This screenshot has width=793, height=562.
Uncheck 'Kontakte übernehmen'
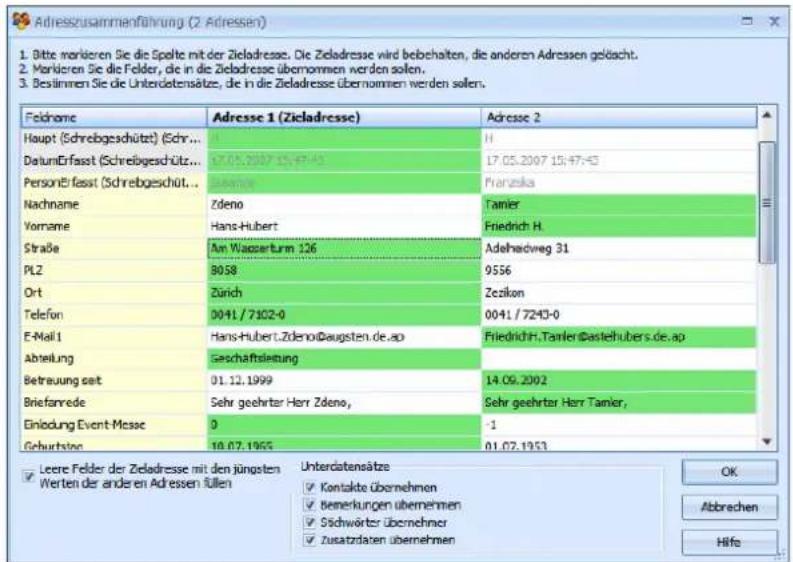(x=310, y=488)
